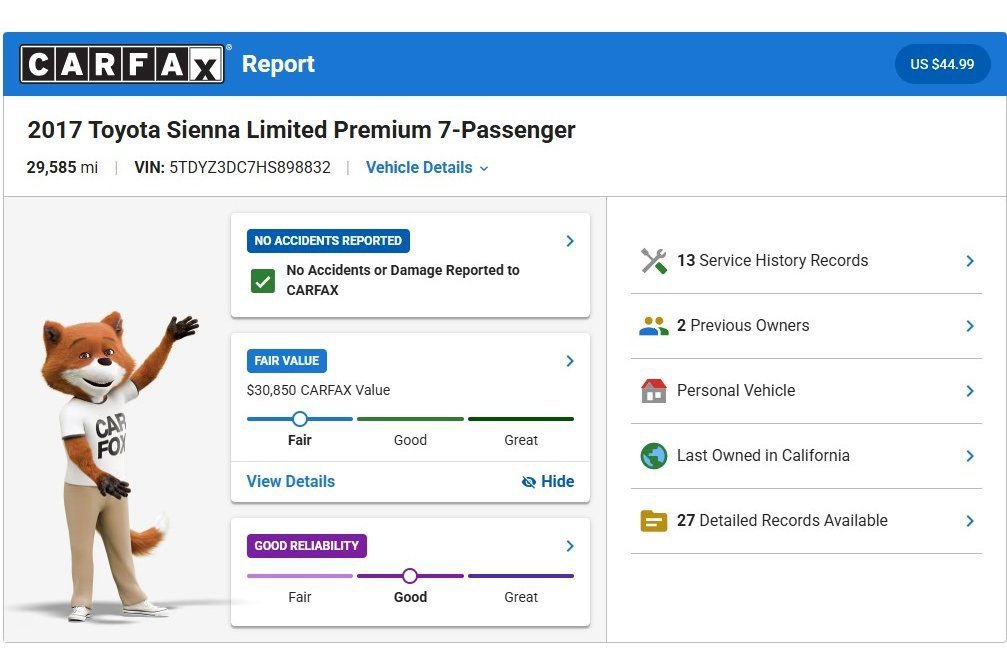1007x671 pixels.
Task: Click the CARFAX logo
Action: [122, 64]
